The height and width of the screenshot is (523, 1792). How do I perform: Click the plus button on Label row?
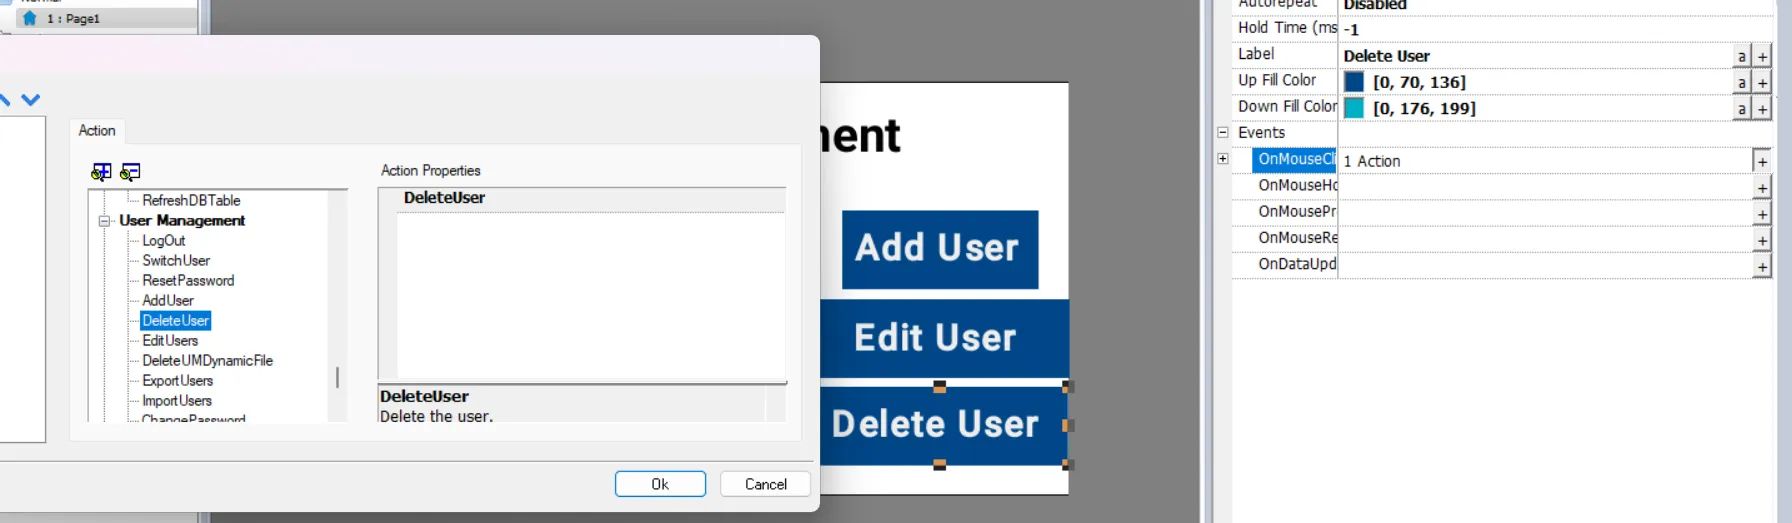pos(1763,56)
